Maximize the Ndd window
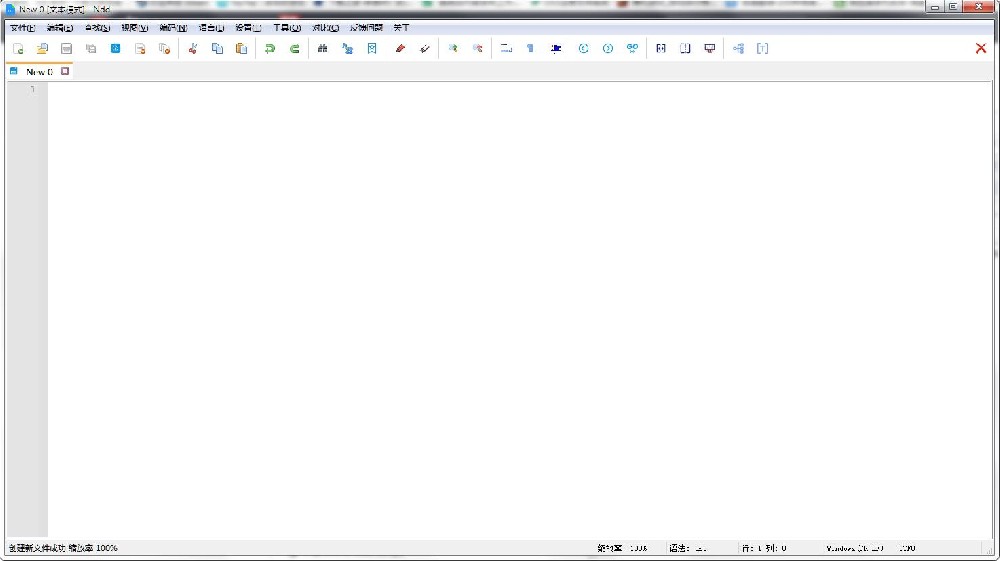Viewport: 1000px width, 561px height. [953, 7]
